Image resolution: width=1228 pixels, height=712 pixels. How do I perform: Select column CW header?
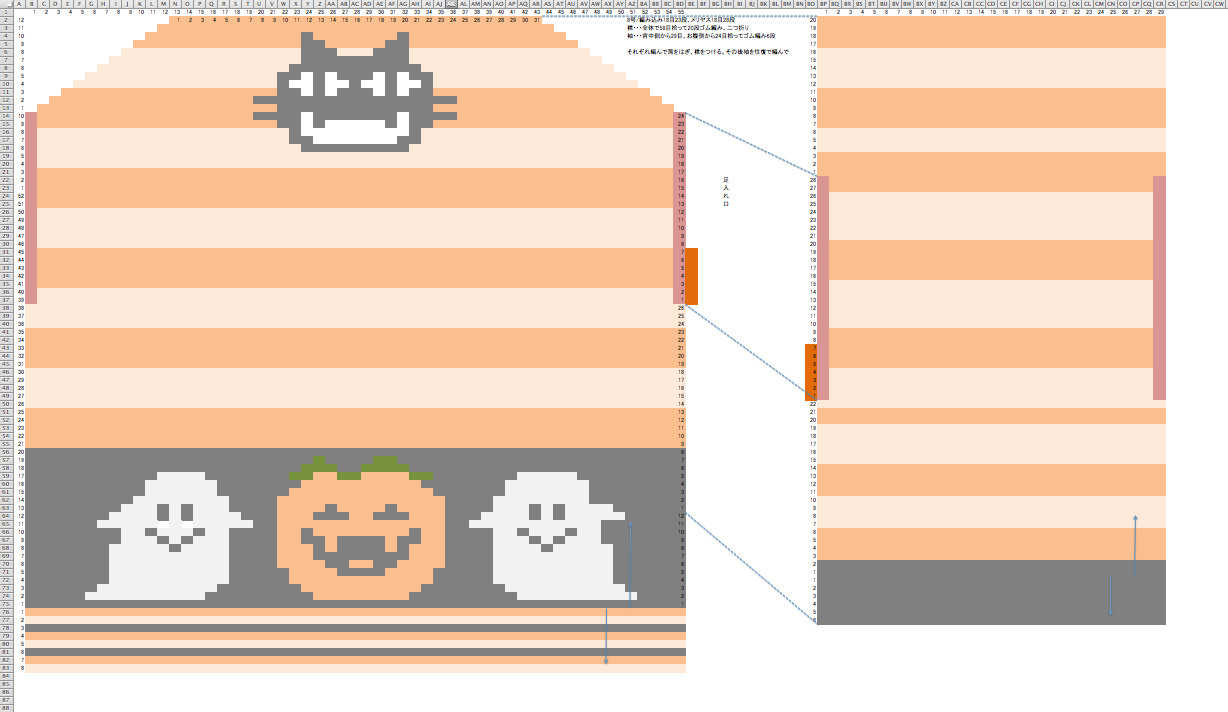pos(1218,4)
